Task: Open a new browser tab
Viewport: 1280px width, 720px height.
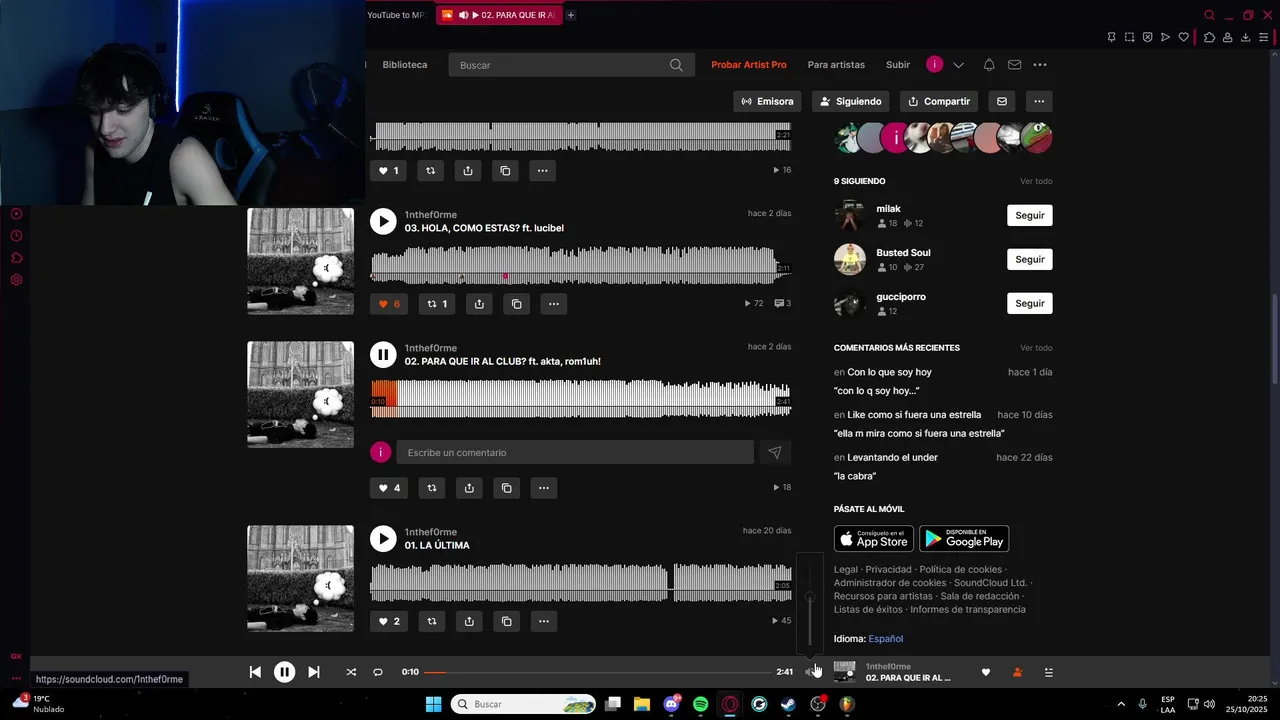Action: click(571, 15)
